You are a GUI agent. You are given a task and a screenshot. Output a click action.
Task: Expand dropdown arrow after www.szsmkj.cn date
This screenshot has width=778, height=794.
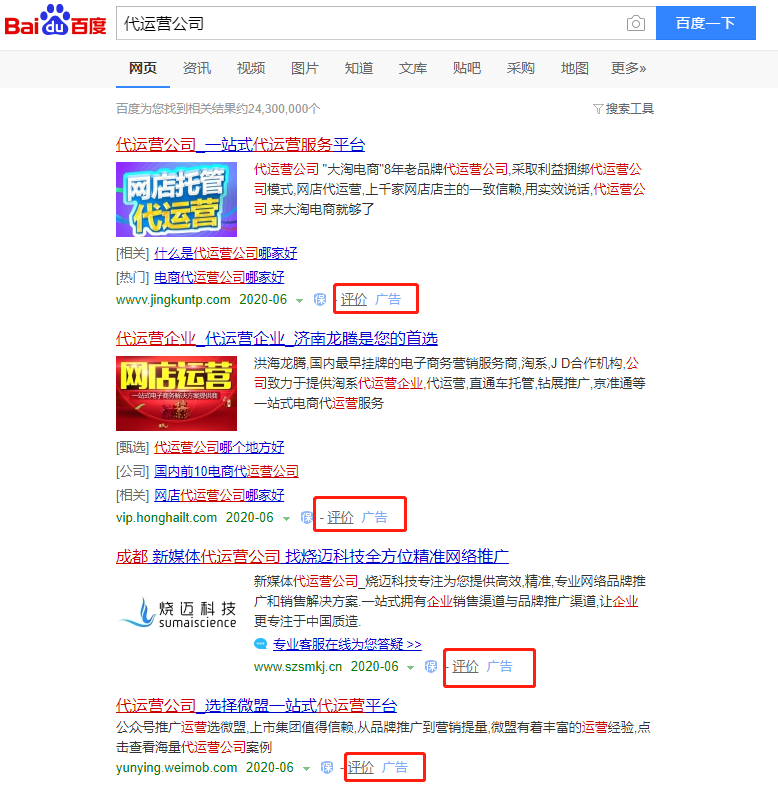[x=410, y=668]
